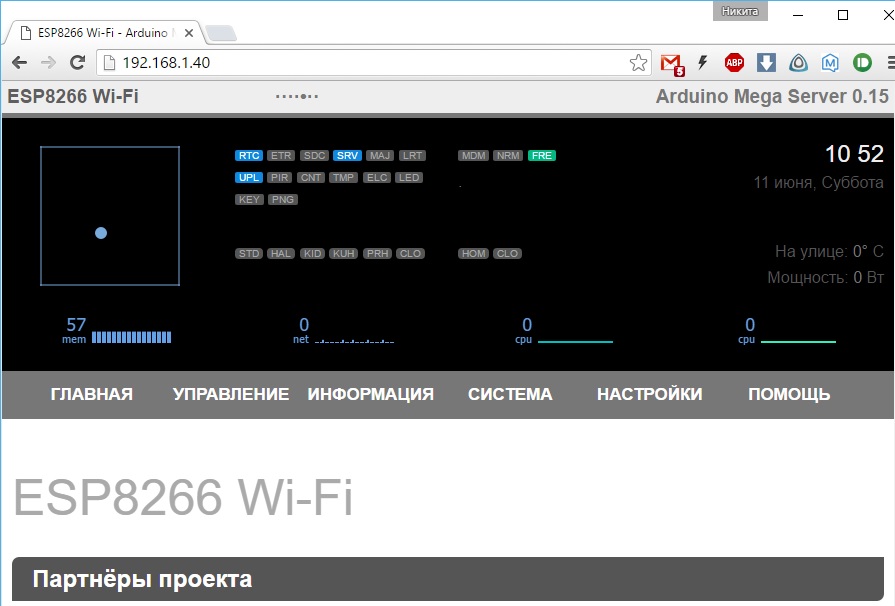The width and height of the screenshot is (895, 606).
Task: Click the KID room badge
Action: [312, 254]
